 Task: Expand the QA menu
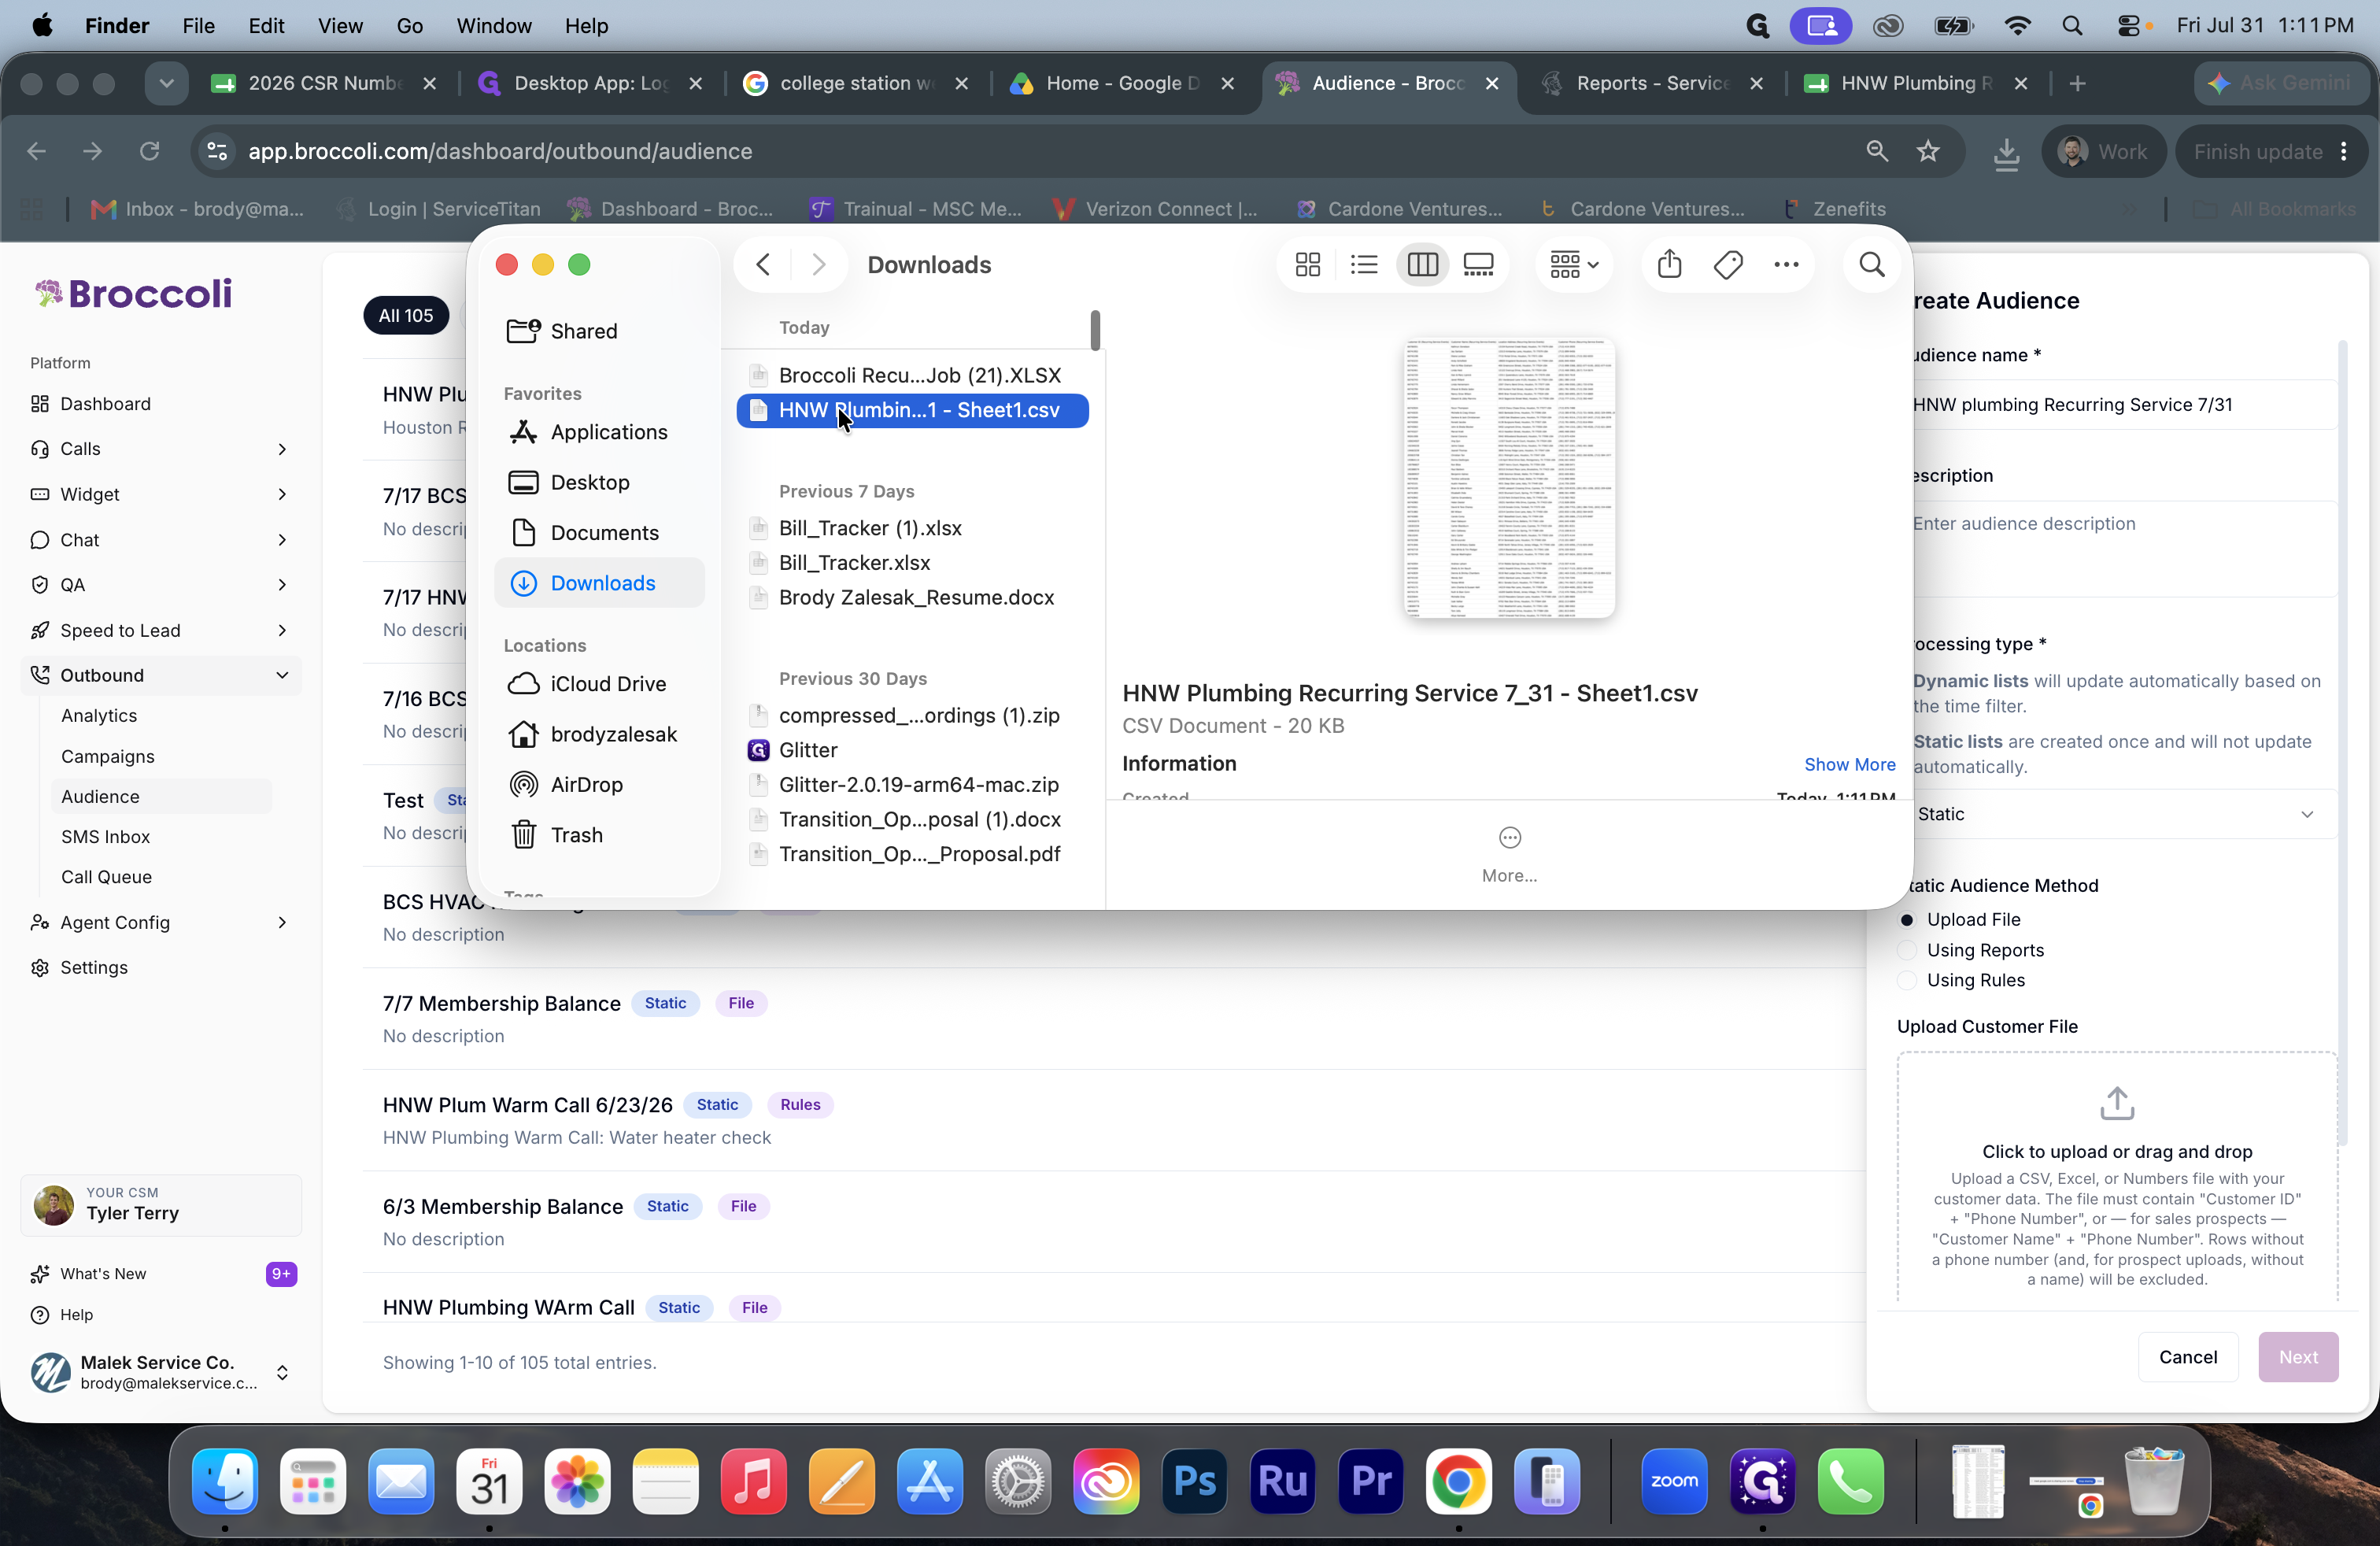click(160, 585)
